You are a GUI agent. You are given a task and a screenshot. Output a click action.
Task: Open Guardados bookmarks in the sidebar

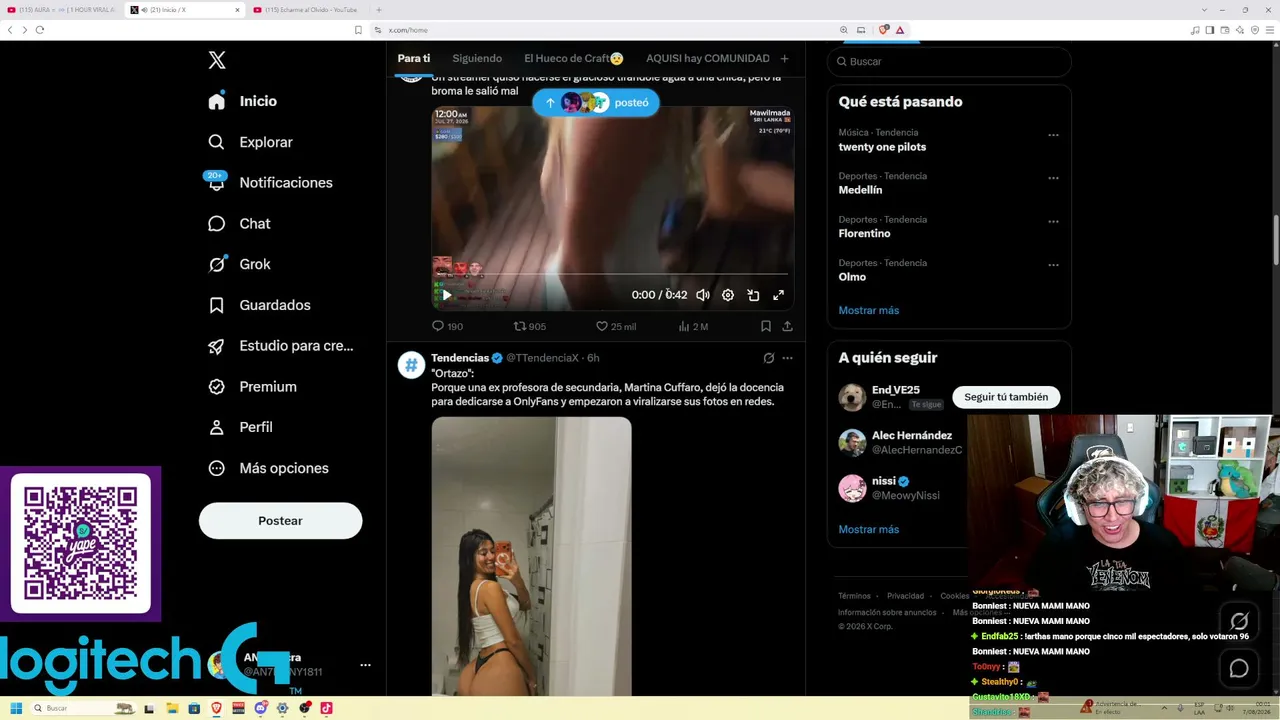(259, 305)
